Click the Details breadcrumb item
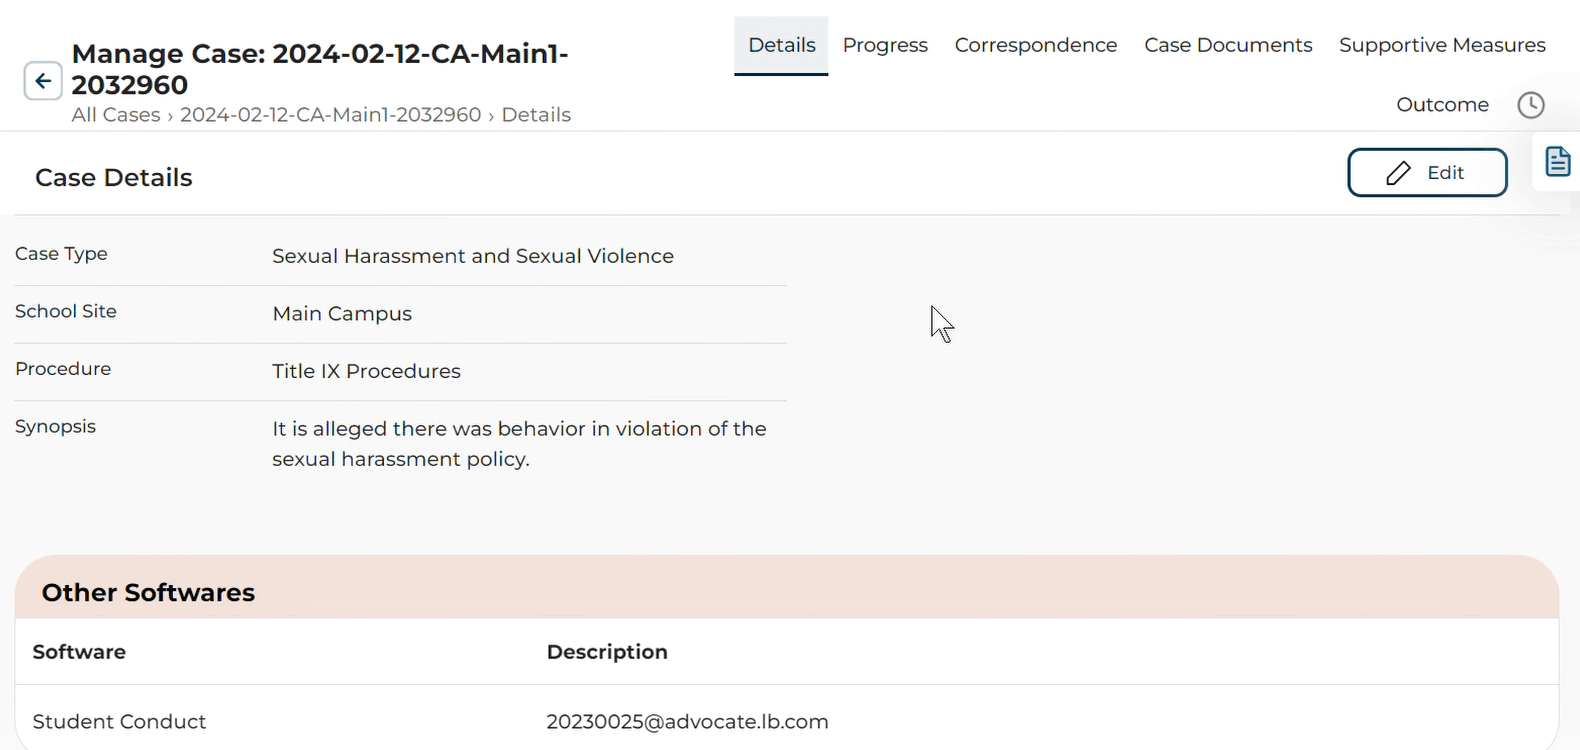This screenshot has height=750, width=1580. click(536, 115)
